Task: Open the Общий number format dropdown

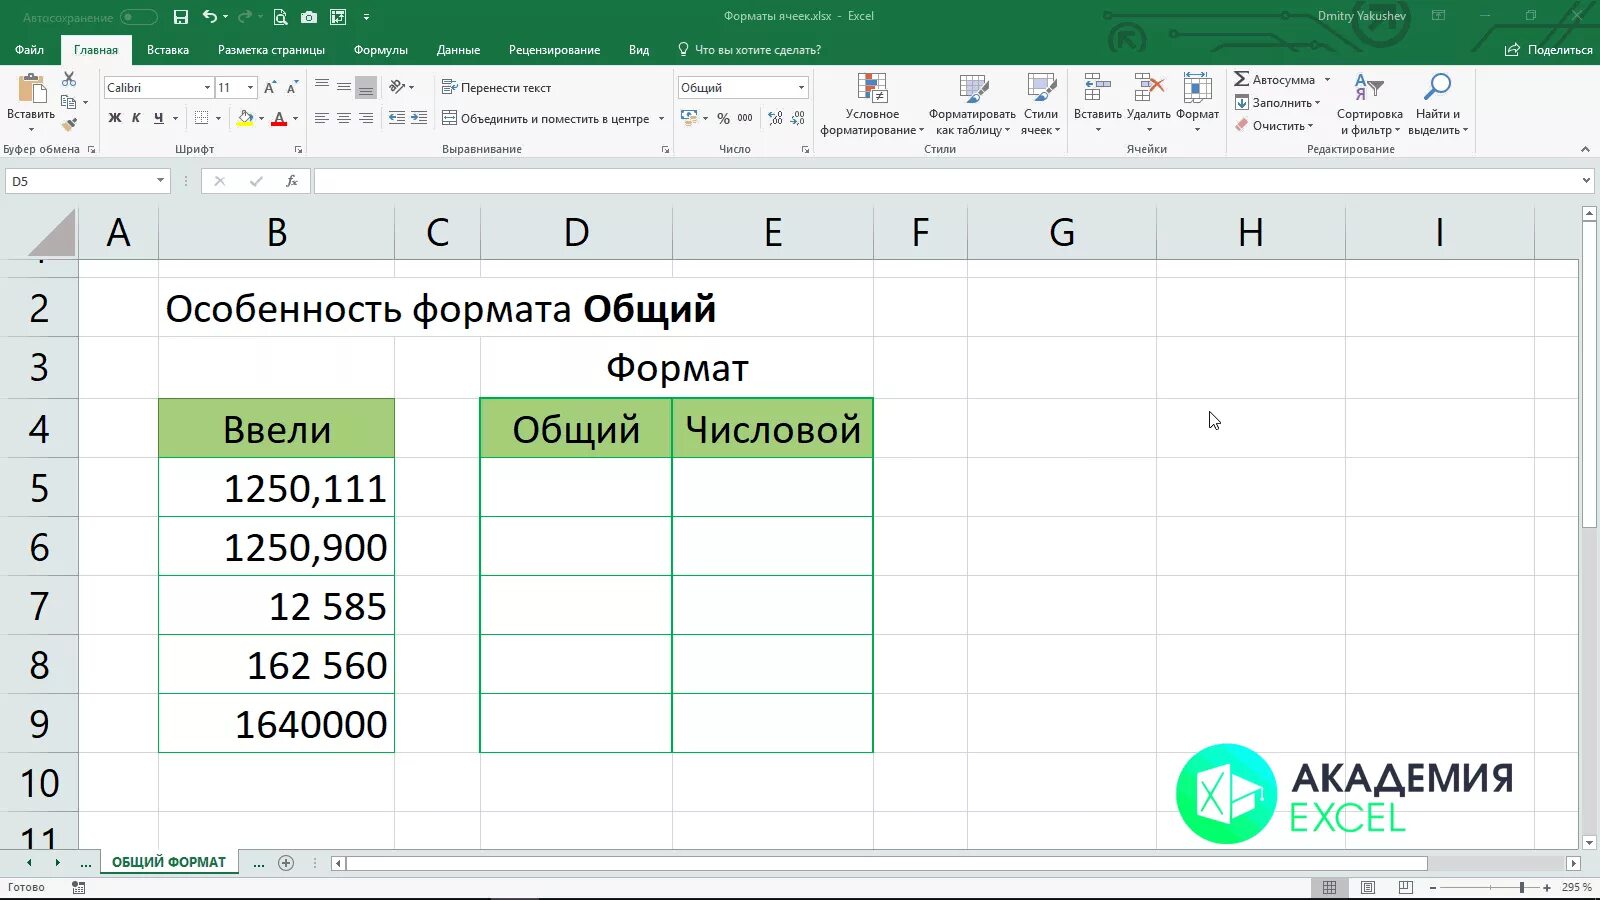Action: 801,88
